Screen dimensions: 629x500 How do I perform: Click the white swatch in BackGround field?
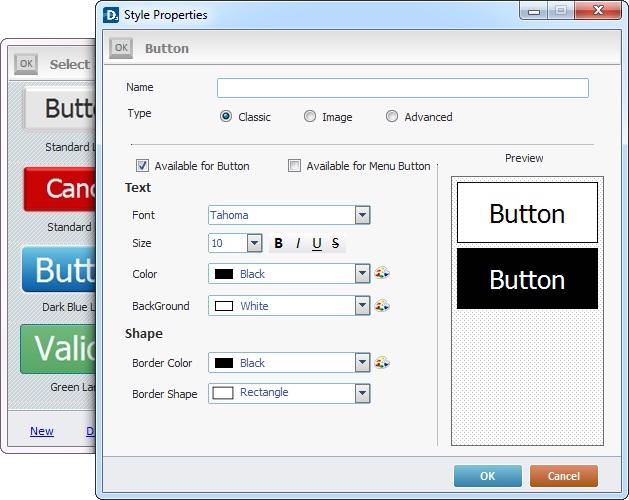[x=224, y=306]
